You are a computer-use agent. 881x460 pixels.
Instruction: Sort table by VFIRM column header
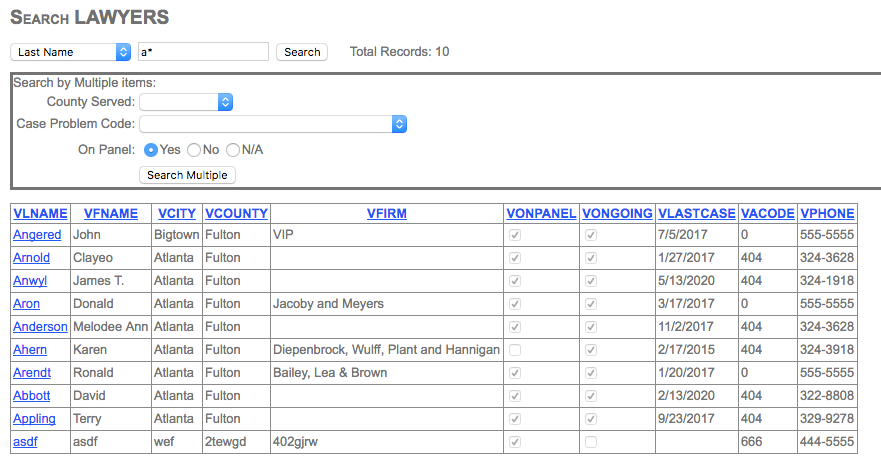point(386,213)
